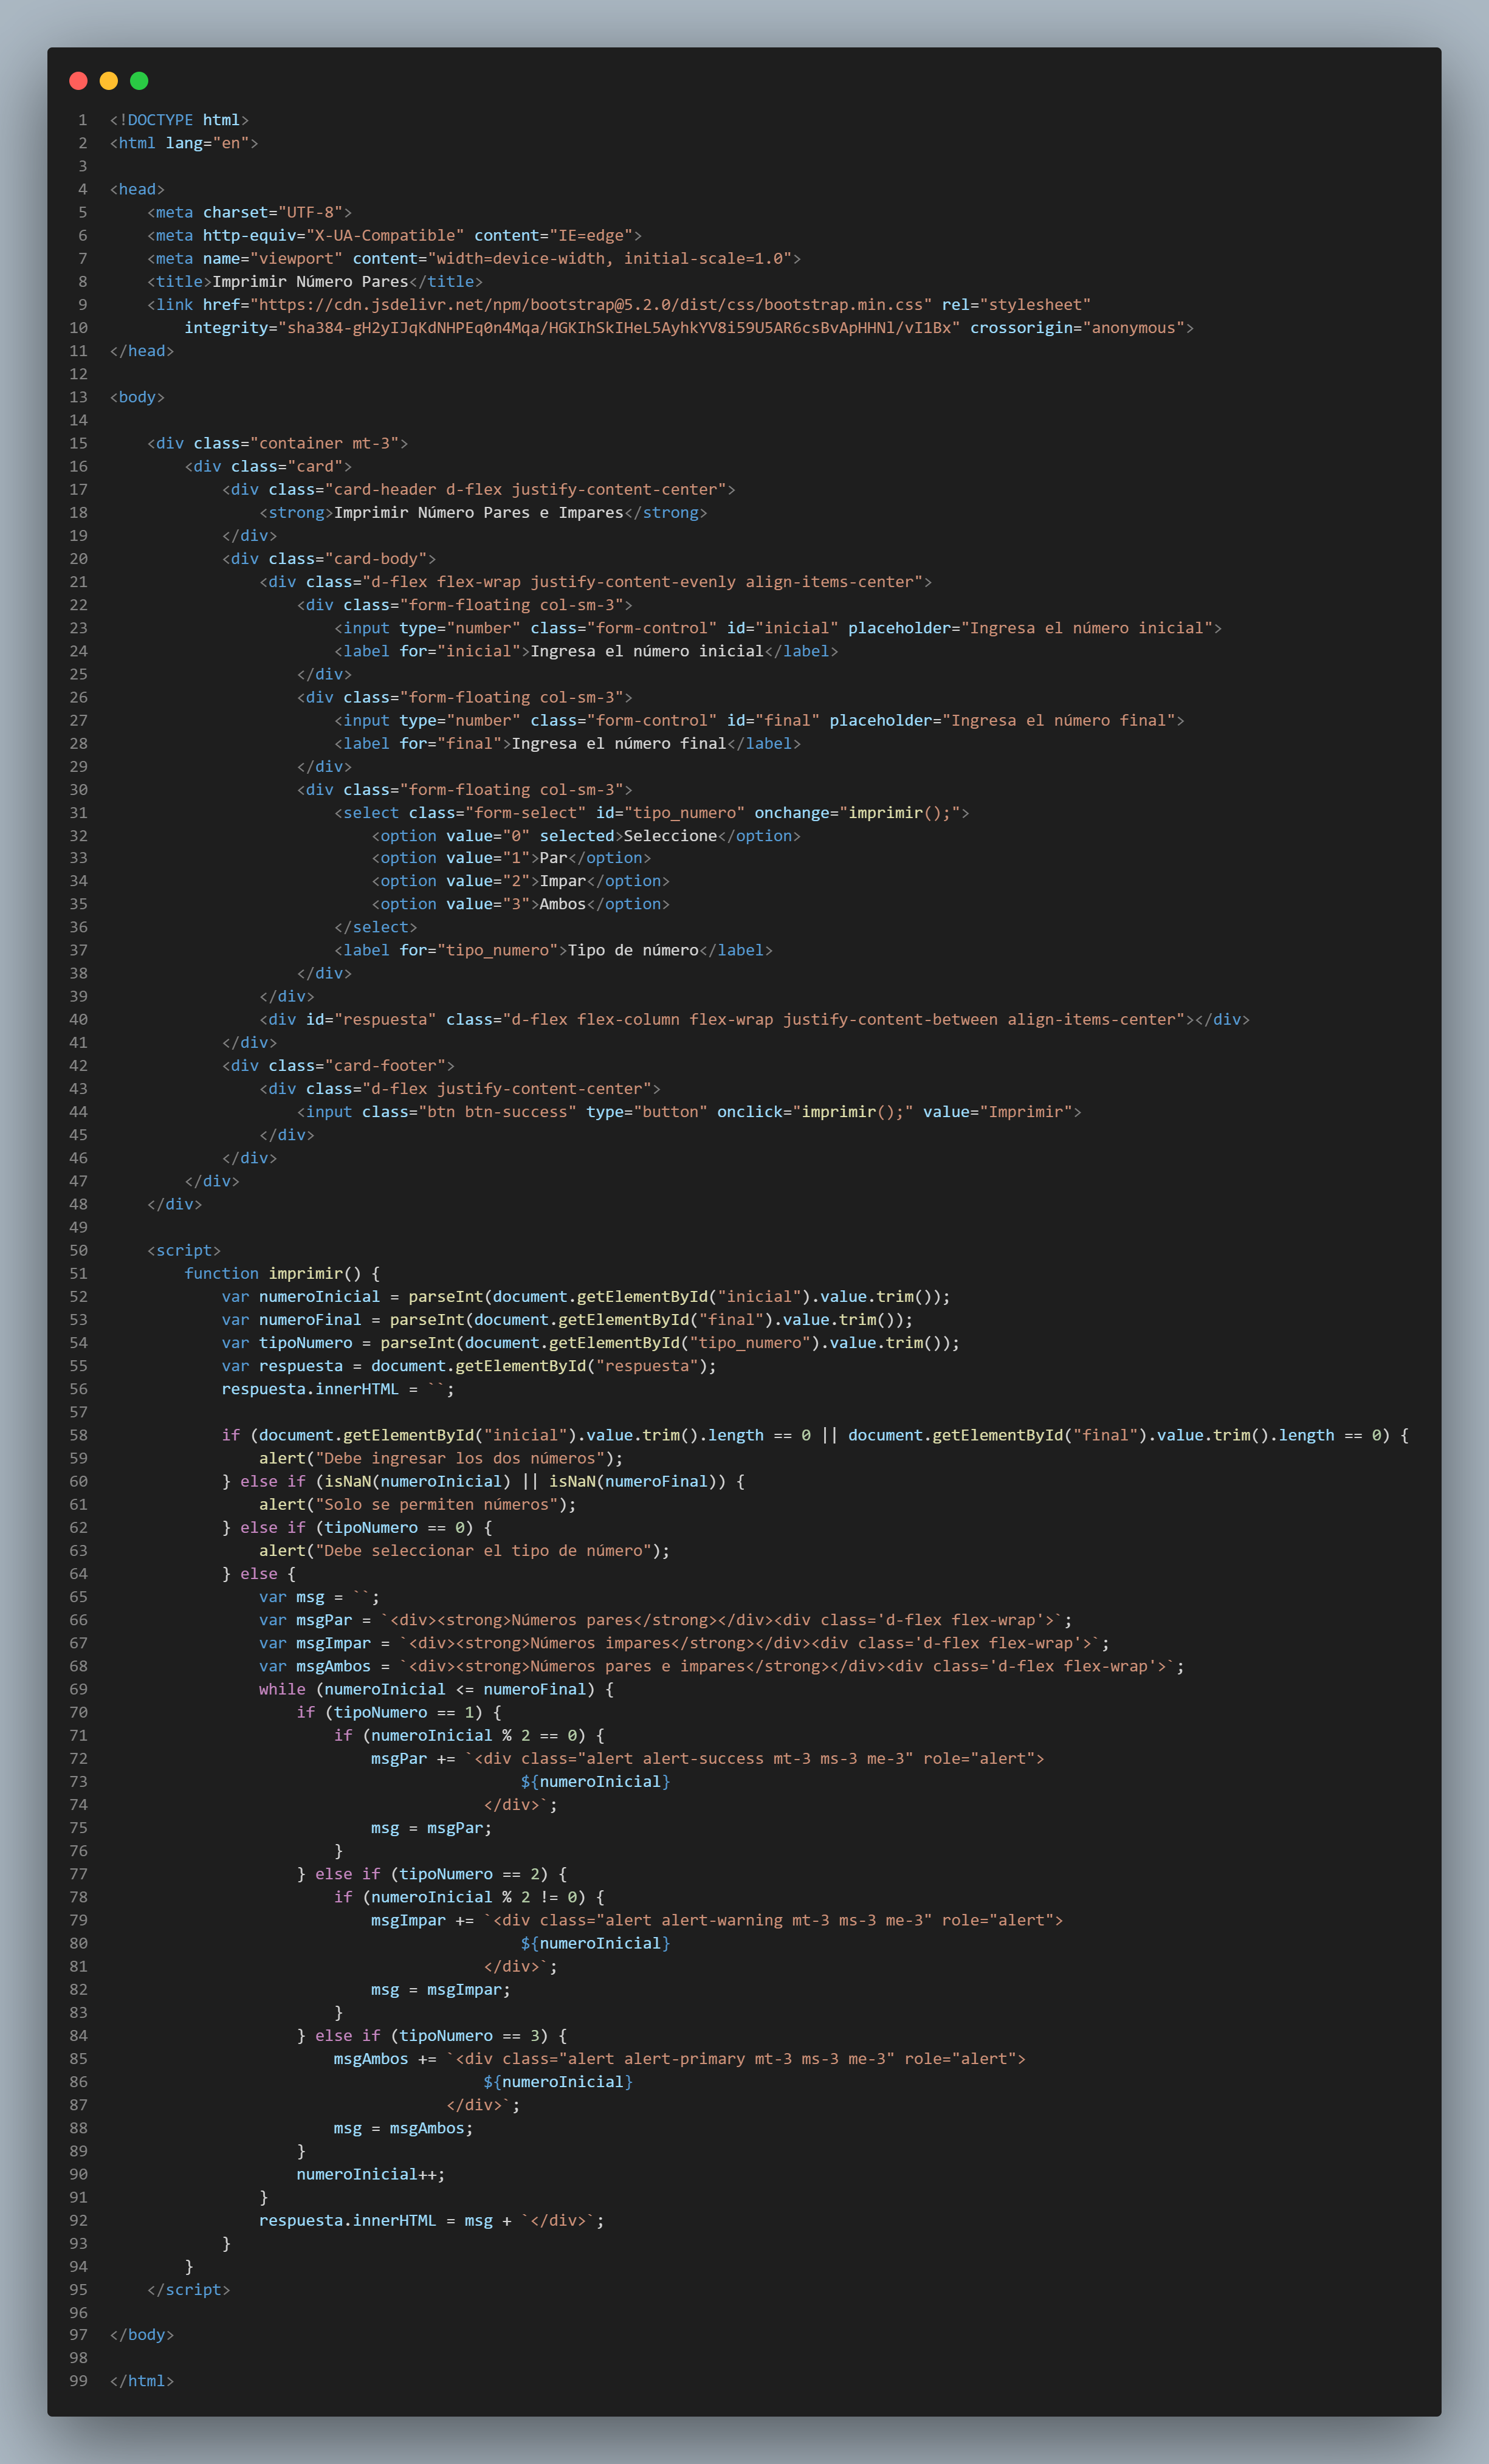Click the var numeroInicial declaration line

[x=586, y=1296]
